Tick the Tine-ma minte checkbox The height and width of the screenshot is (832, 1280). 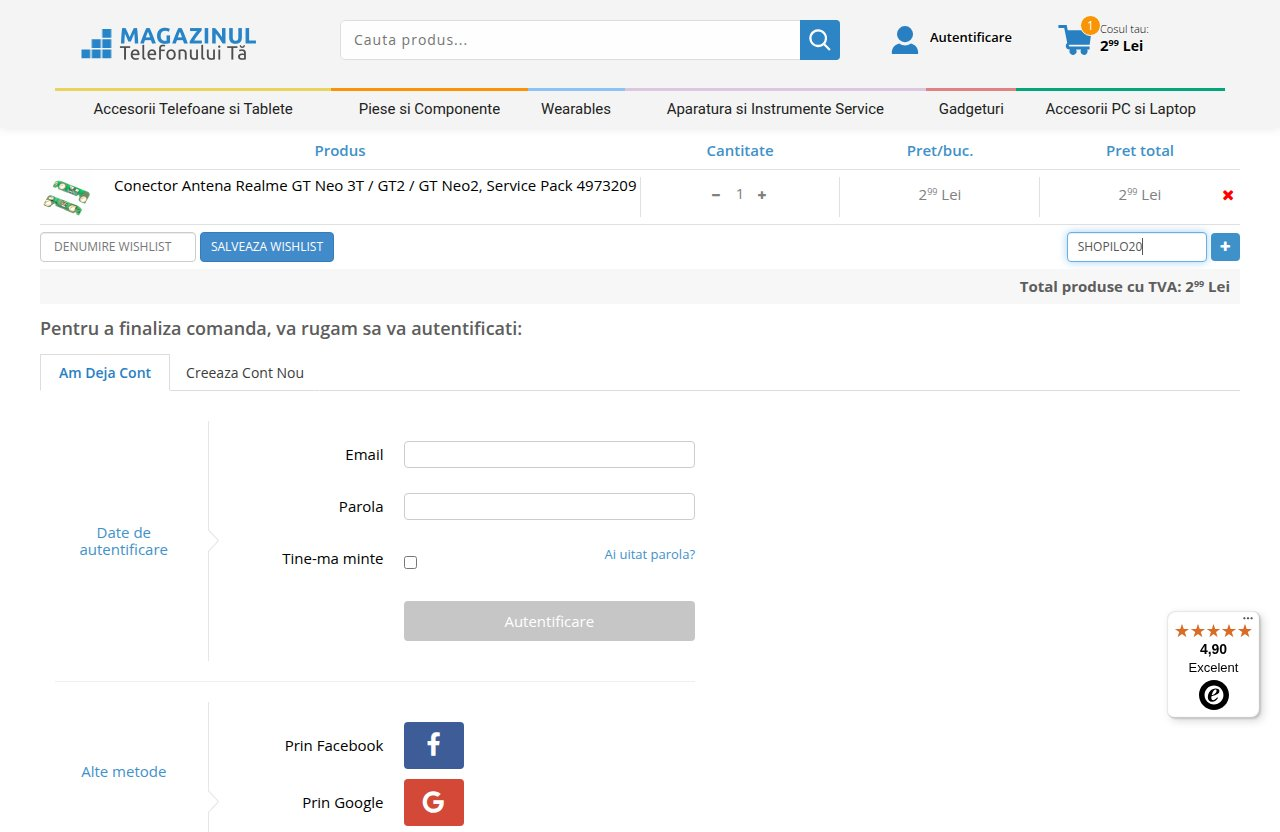coord(410,562)
